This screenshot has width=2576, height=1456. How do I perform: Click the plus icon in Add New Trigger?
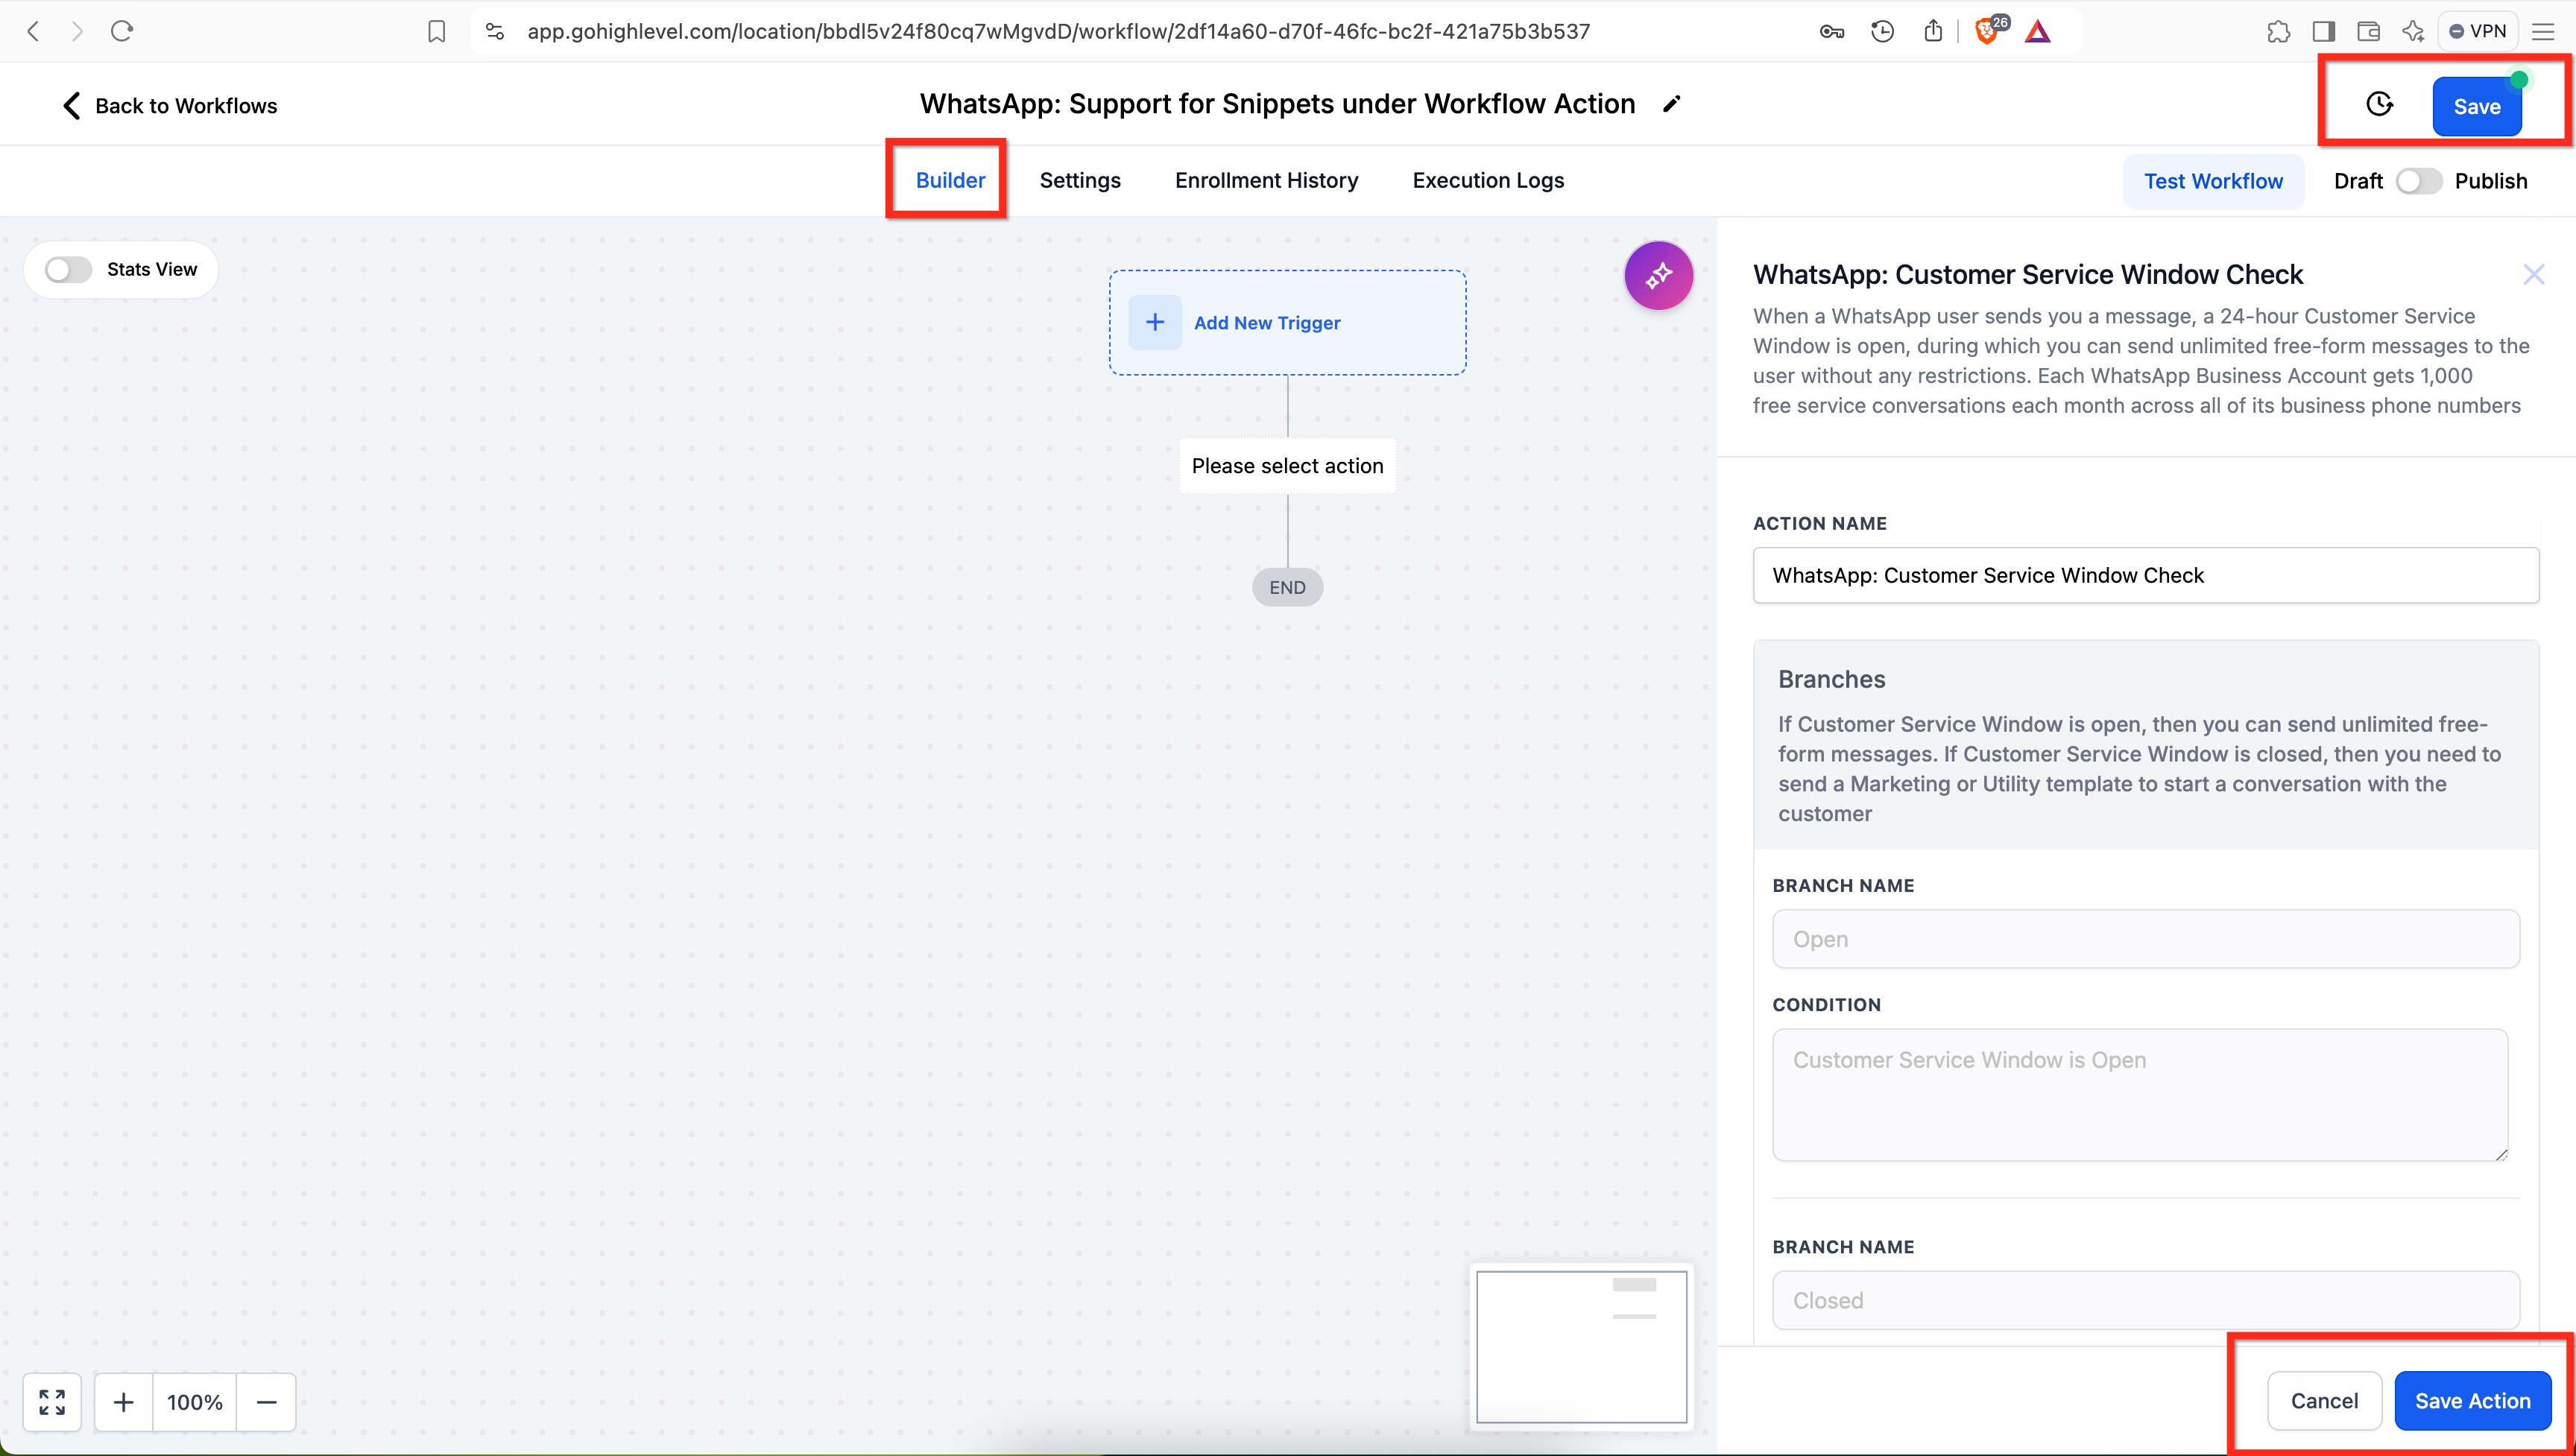pyautogui.click(x=1155, y=322)
